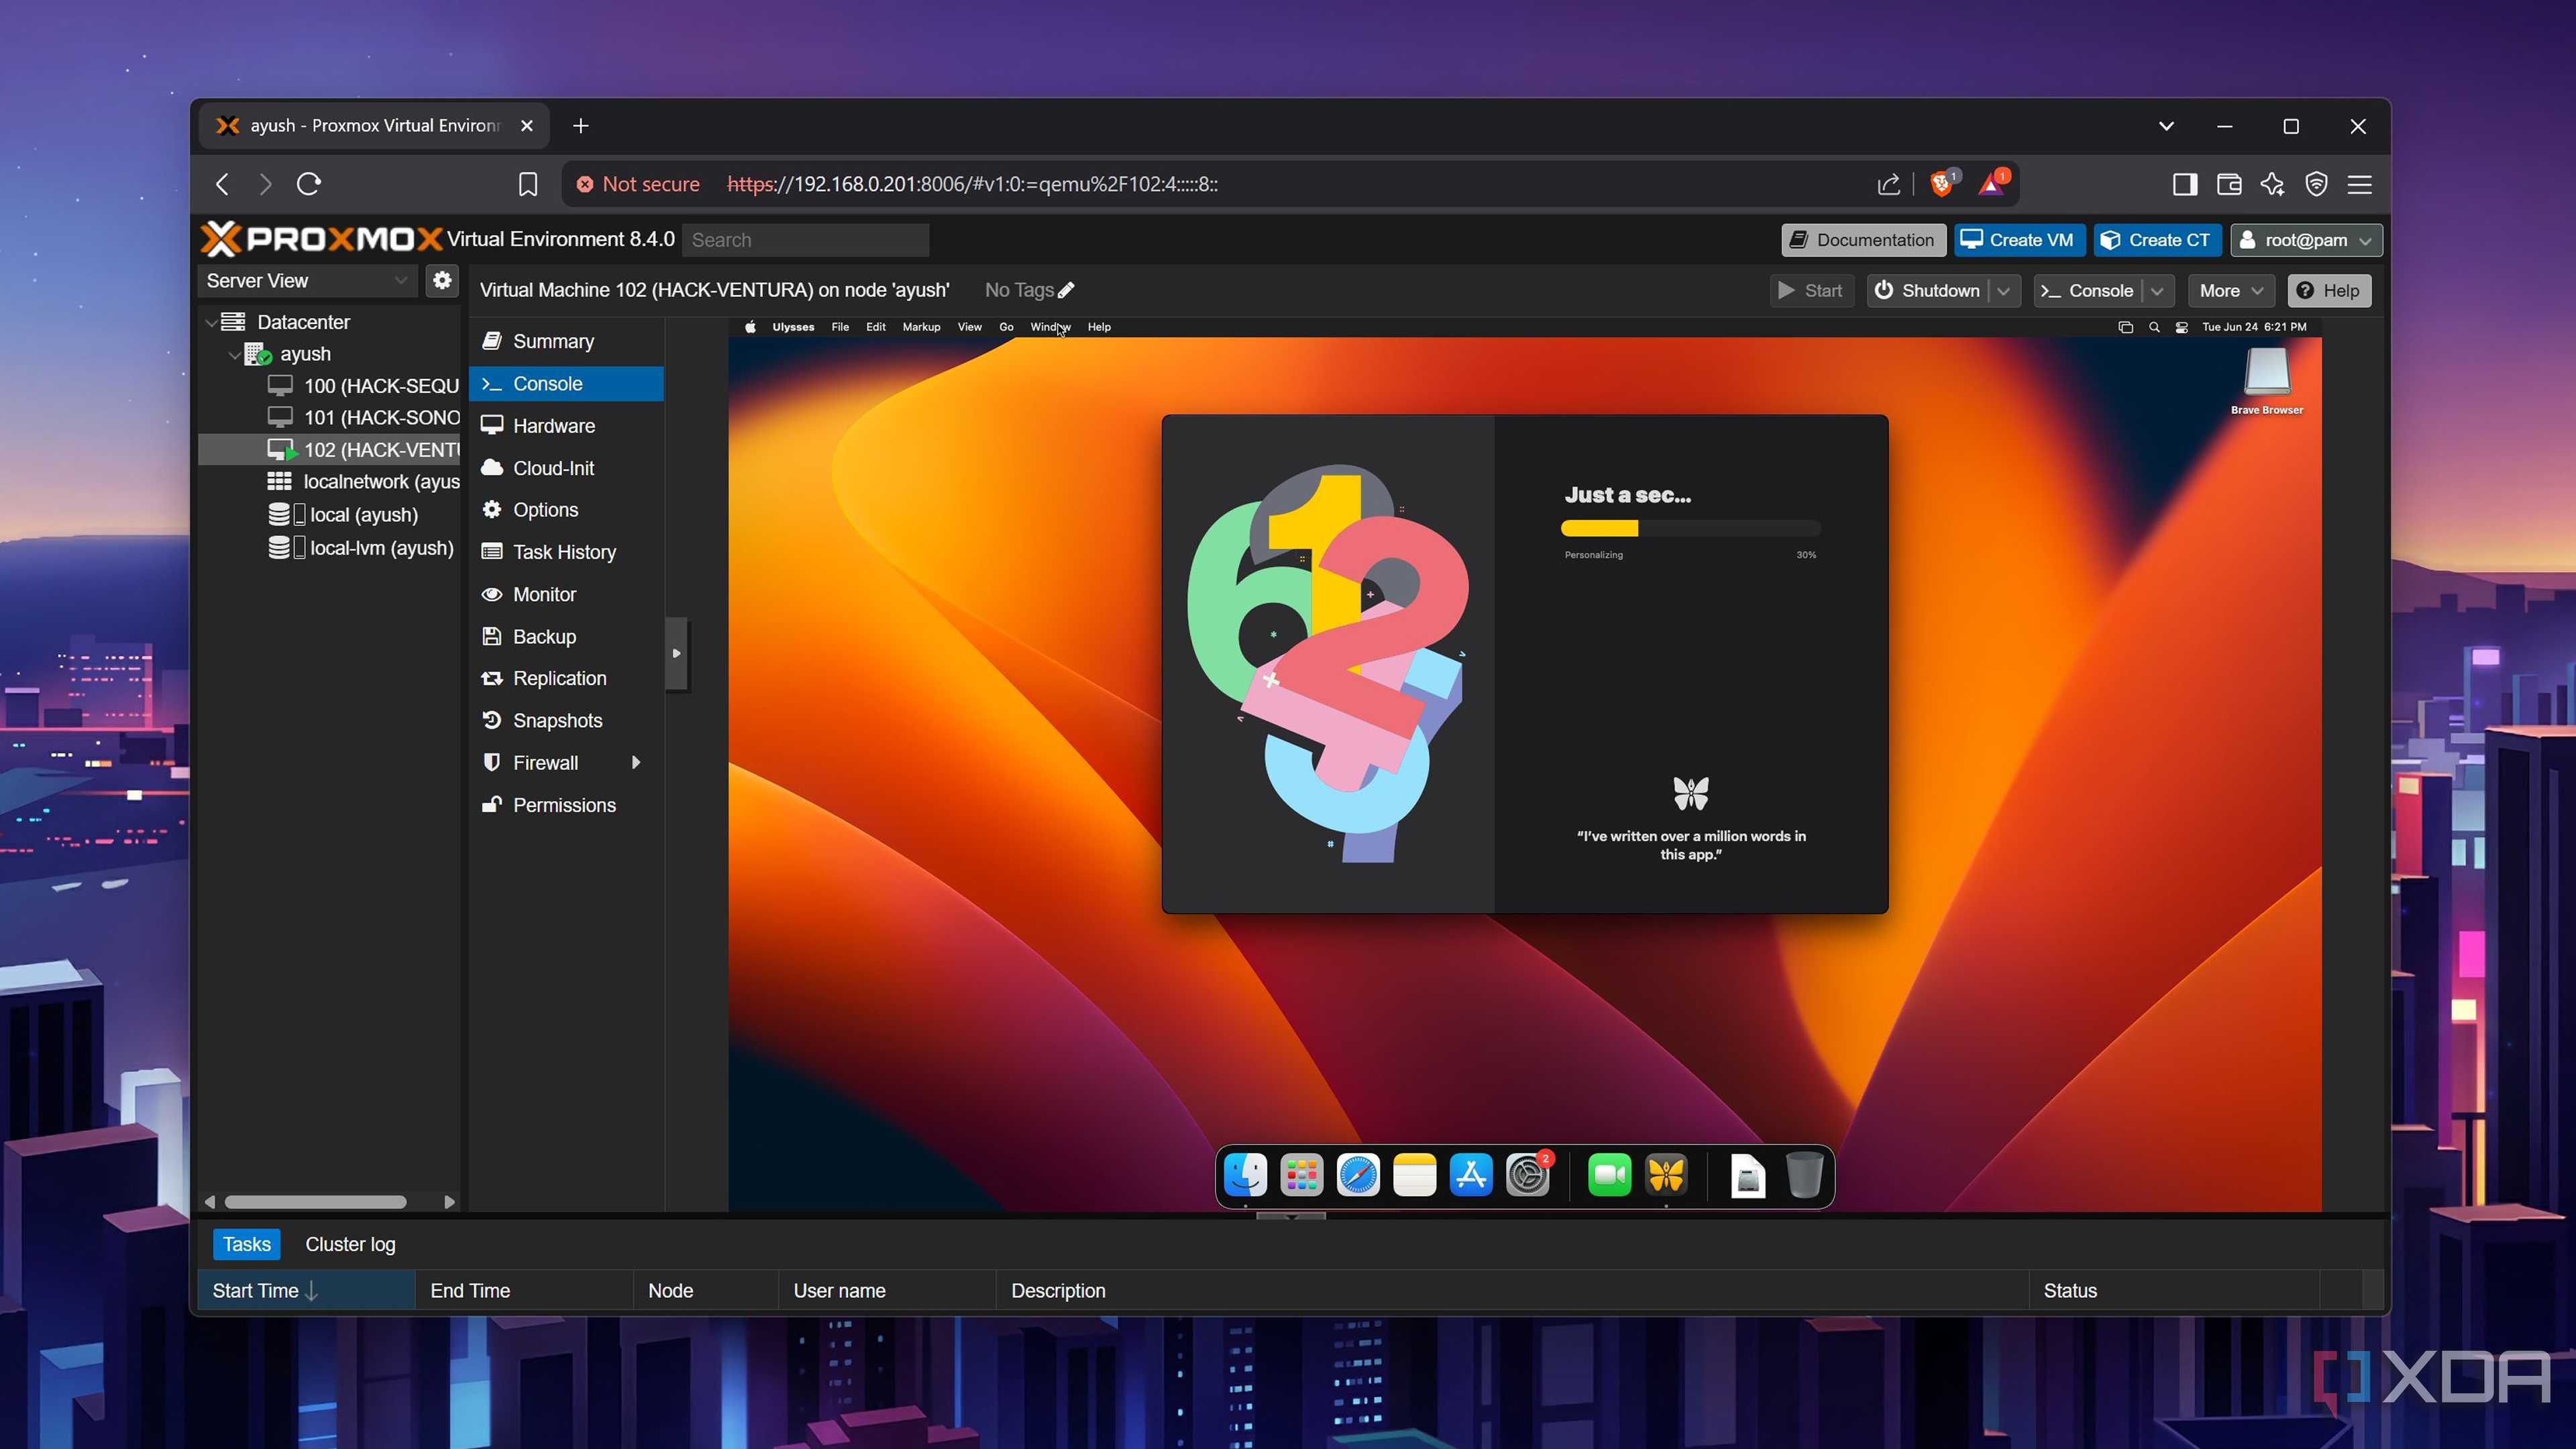Click the tree settings gear icon
The height and width of the screenshot is (1449, 2576).
pyautogui.click(x=442, y=281)
